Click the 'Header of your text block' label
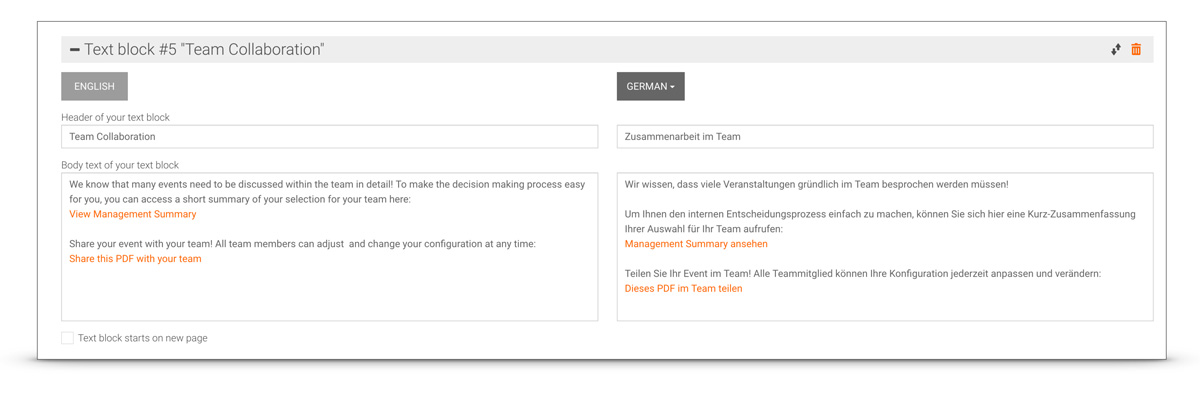Viewport: 1200px width, 400px height. coord(115,117)
